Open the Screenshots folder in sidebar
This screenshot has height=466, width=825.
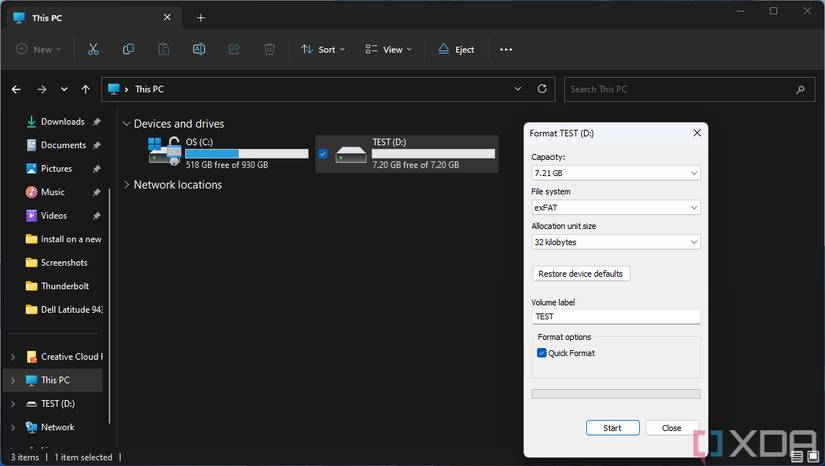tap(56, 262)
